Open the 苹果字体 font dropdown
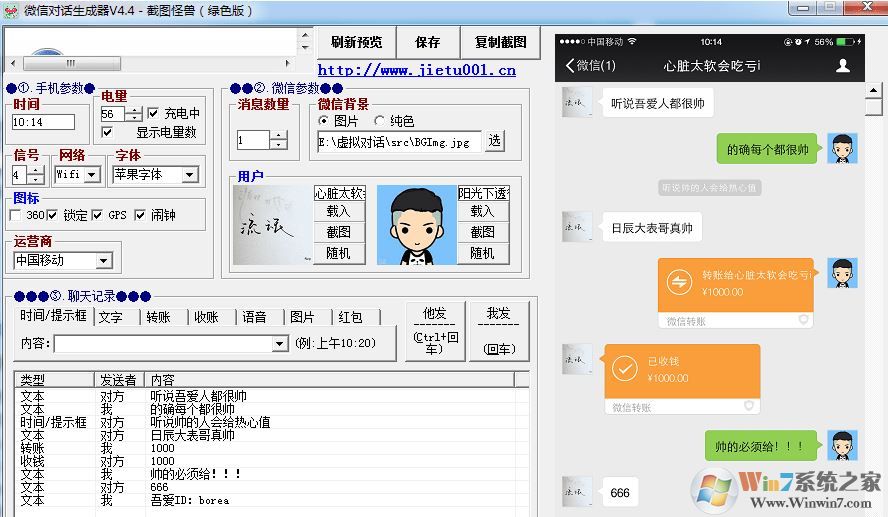Screen dimensions: 888x517 click(x=190, y=174)
